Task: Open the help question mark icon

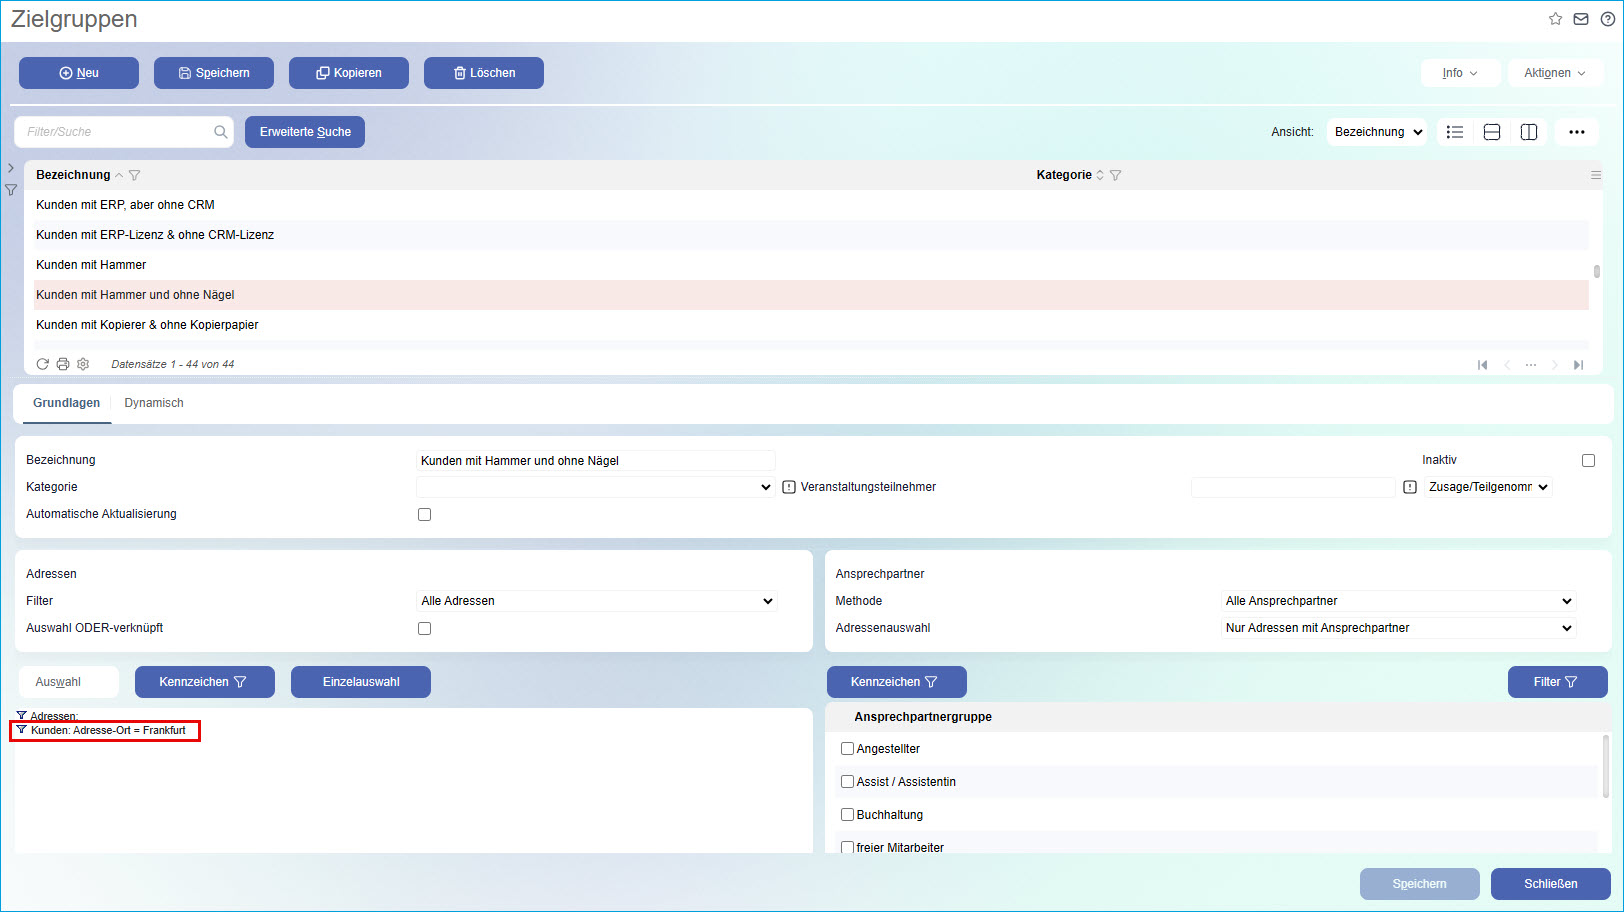Action: [1607, 19]
